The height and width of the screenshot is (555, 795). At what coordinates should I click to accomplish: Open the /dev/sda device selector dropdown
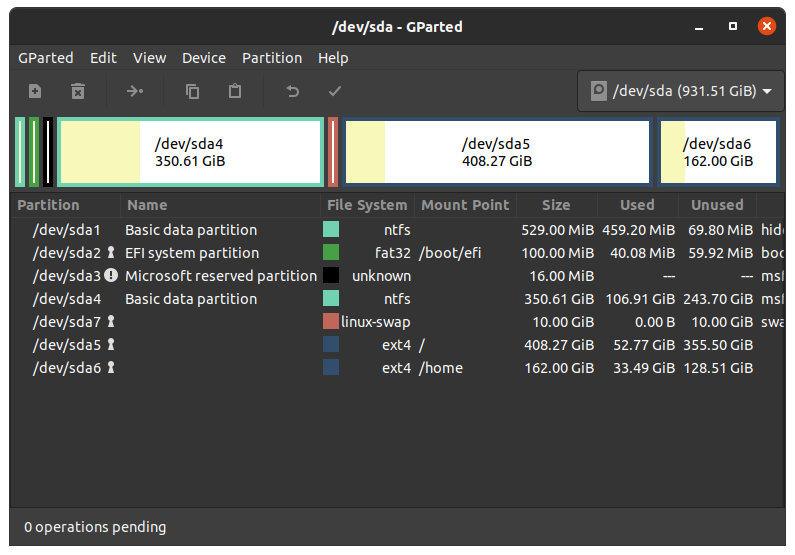(x=679, y=91)
